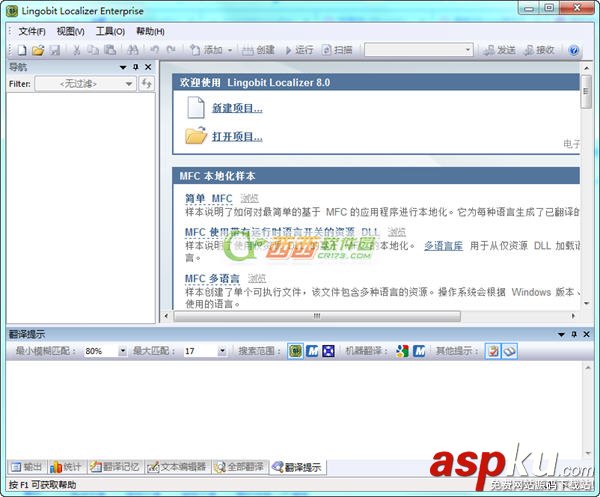Toggle third search scope dark blue icon
The width and height of the screenshot is (600, 497).
click(x=328, y=351)
